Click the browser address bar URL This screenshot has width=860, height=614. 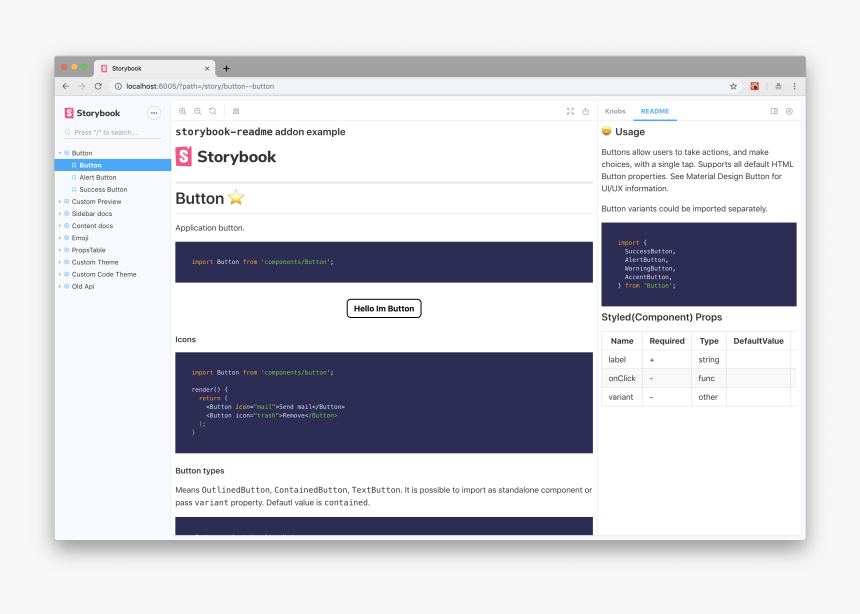click(200, 86)
